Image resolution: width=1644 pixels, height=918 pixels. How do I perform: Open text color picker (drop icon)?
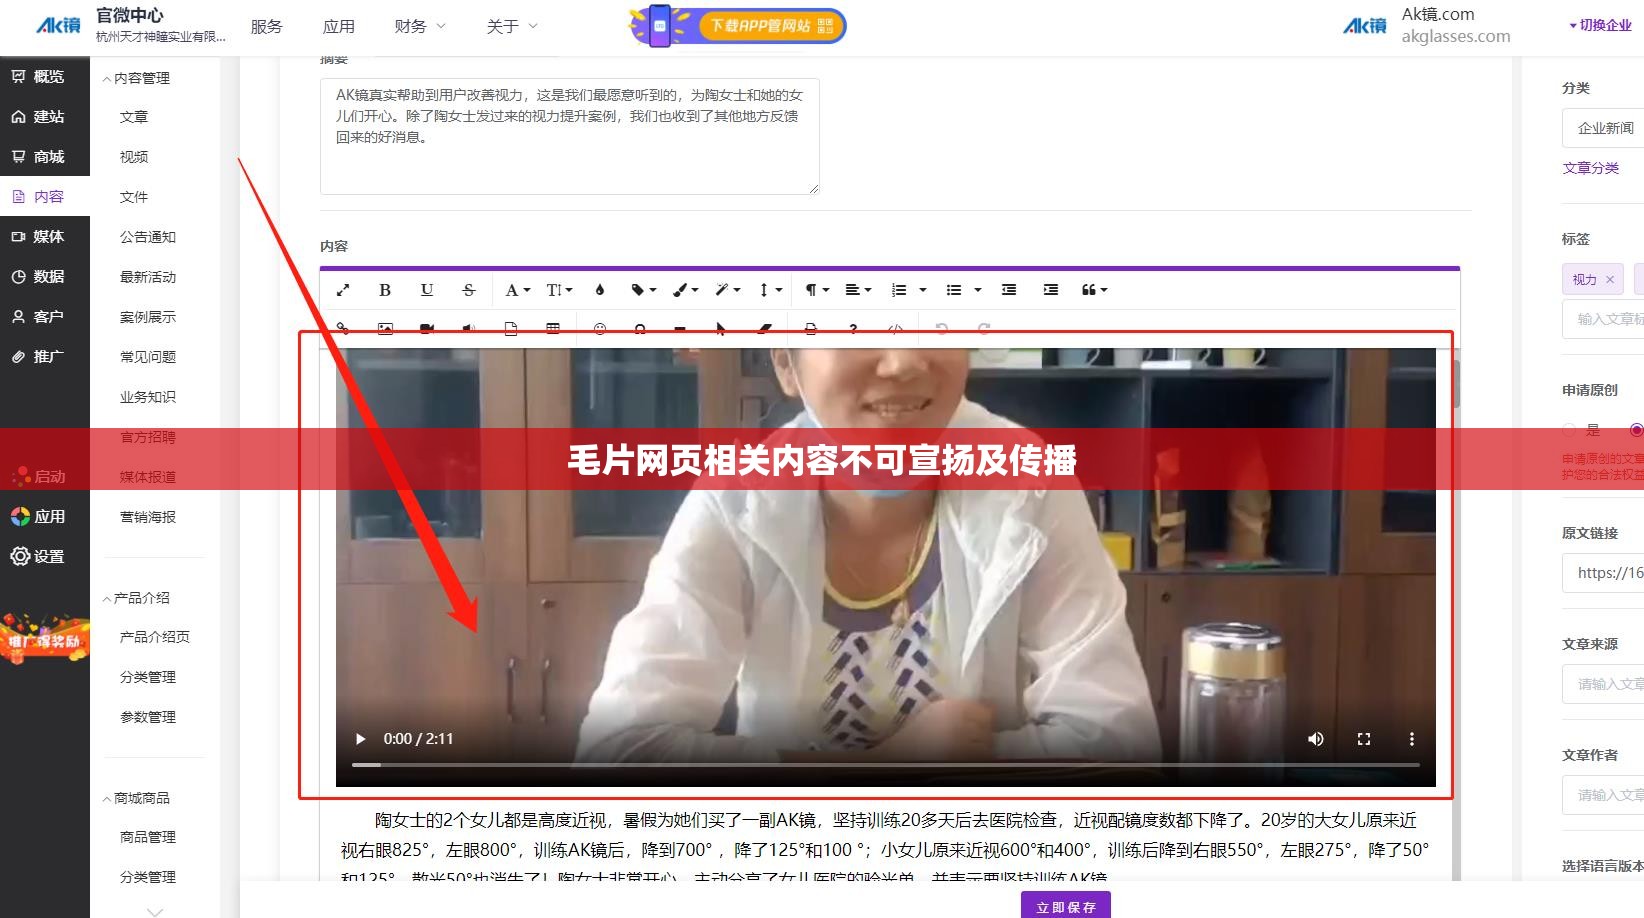(x=600, y=290)
